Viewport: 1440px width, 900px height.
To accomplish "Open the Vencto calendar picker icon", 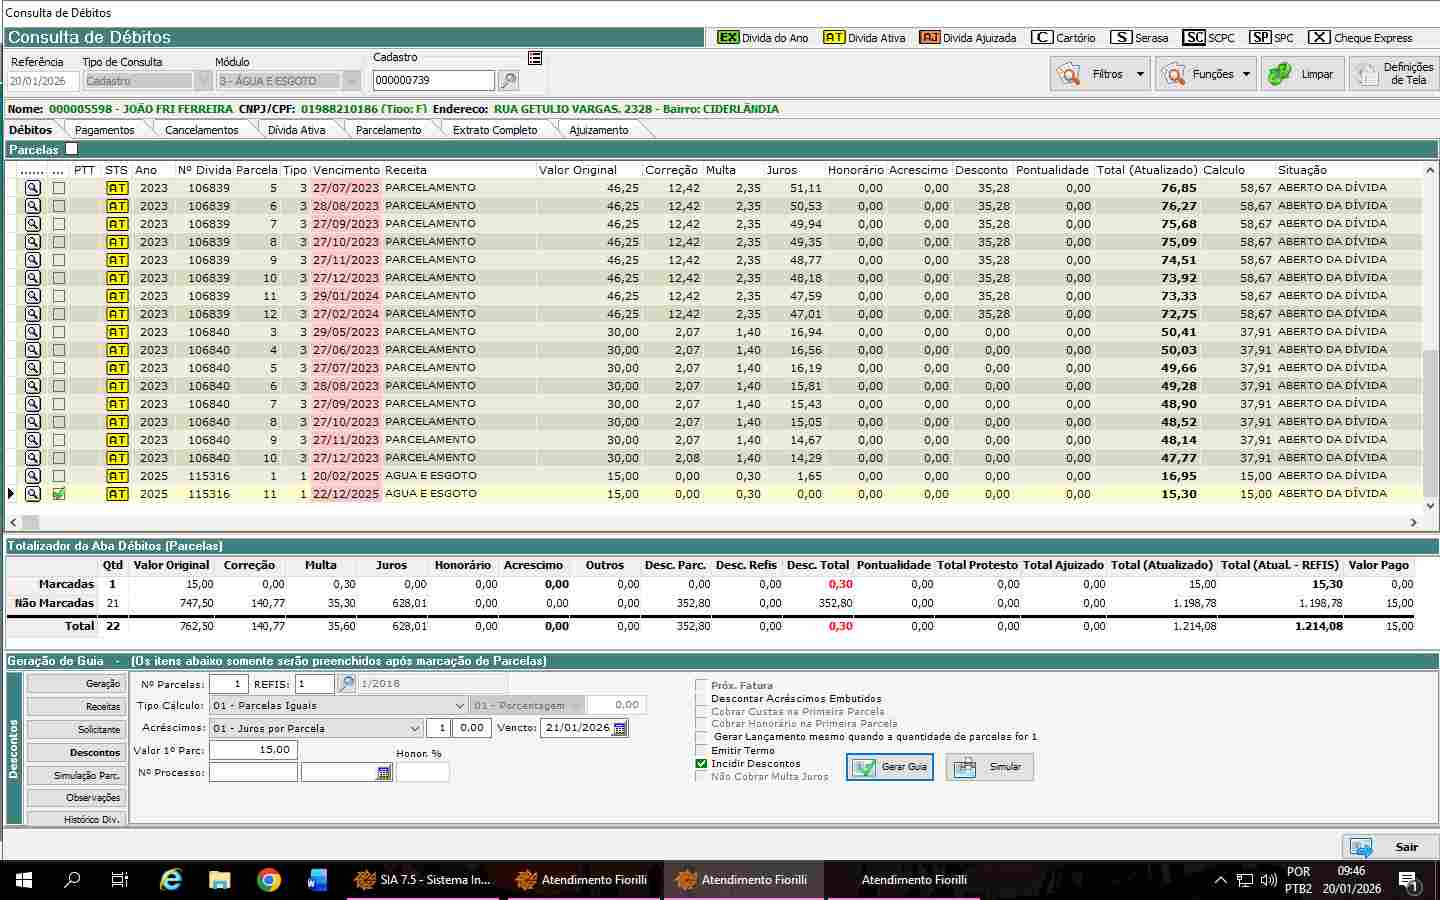I will coord(620,728).
